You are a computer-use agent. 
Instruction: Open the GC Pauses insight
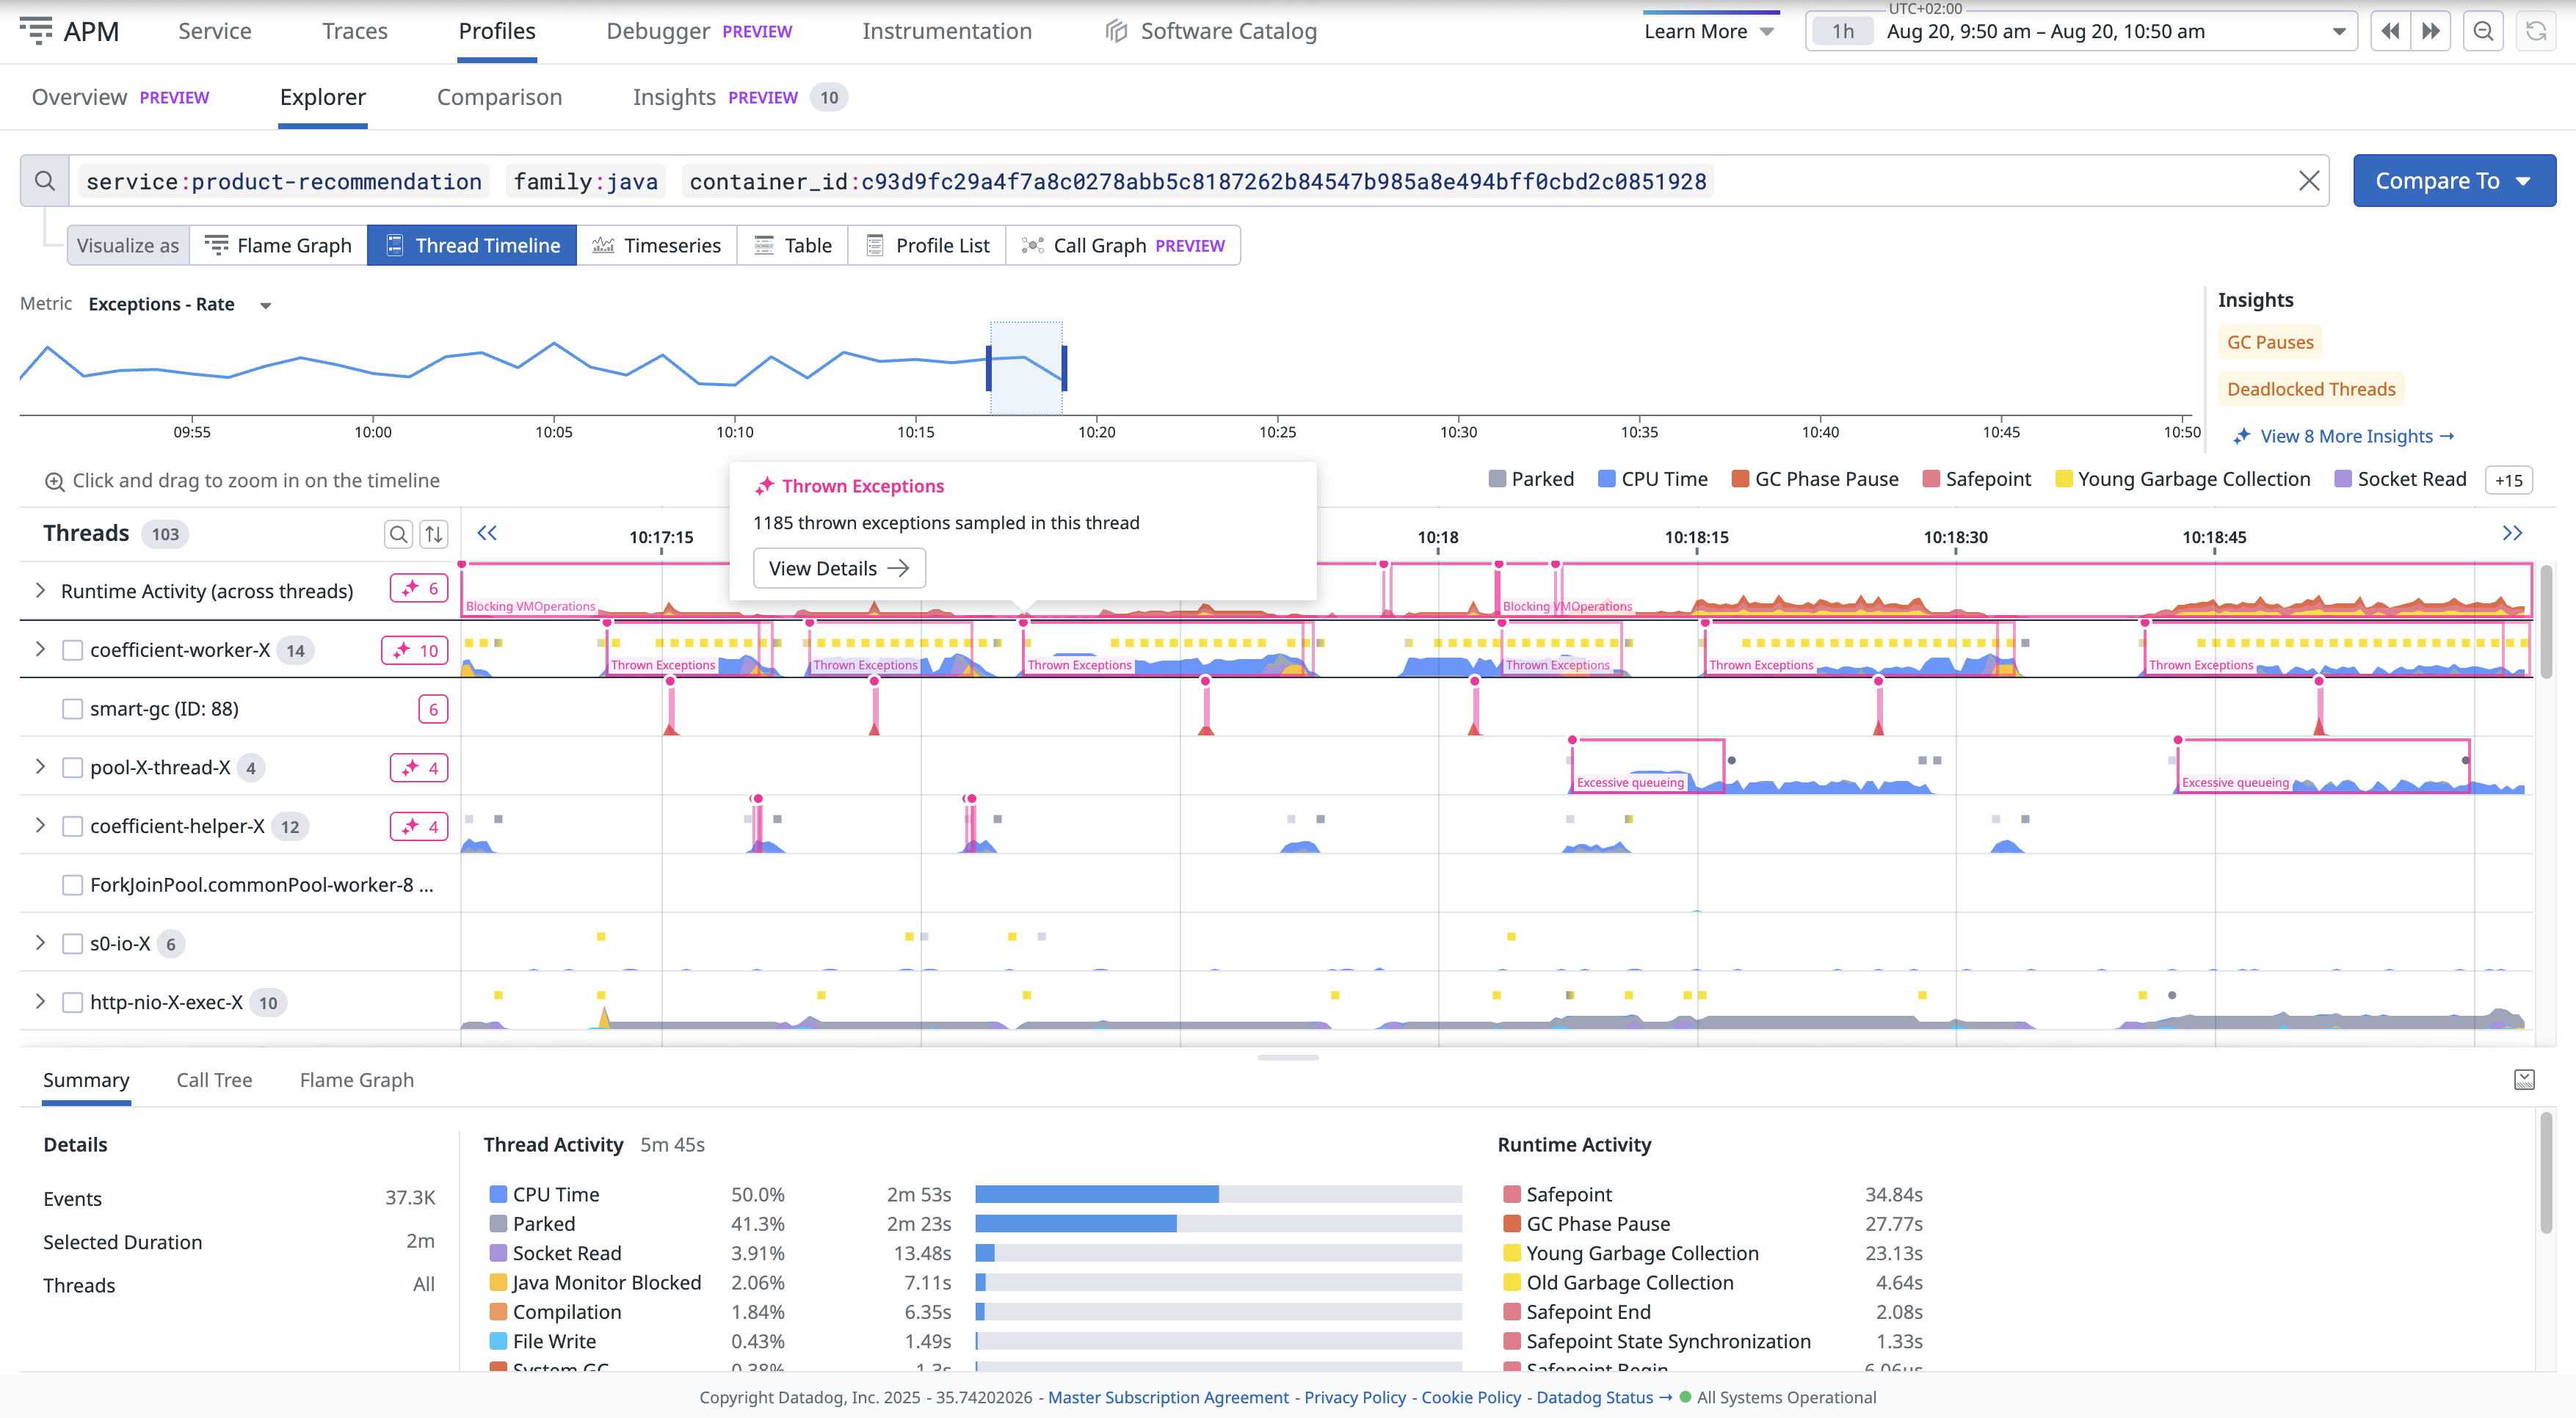pos(2270,342)
